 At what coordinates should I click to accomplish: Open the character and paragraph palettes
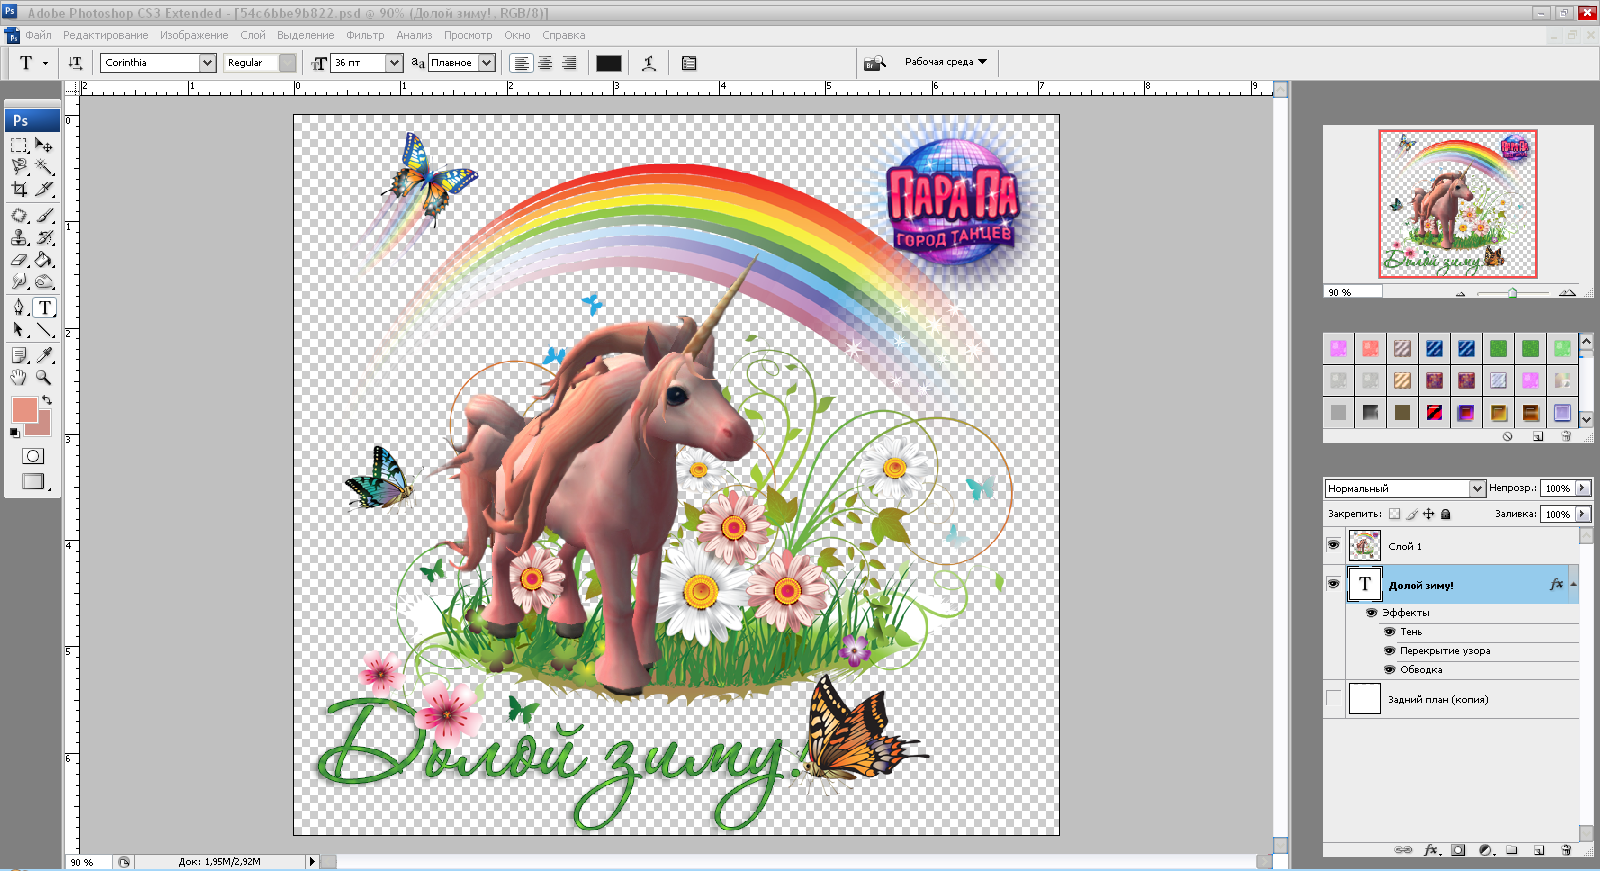click(x=689, y=63)
